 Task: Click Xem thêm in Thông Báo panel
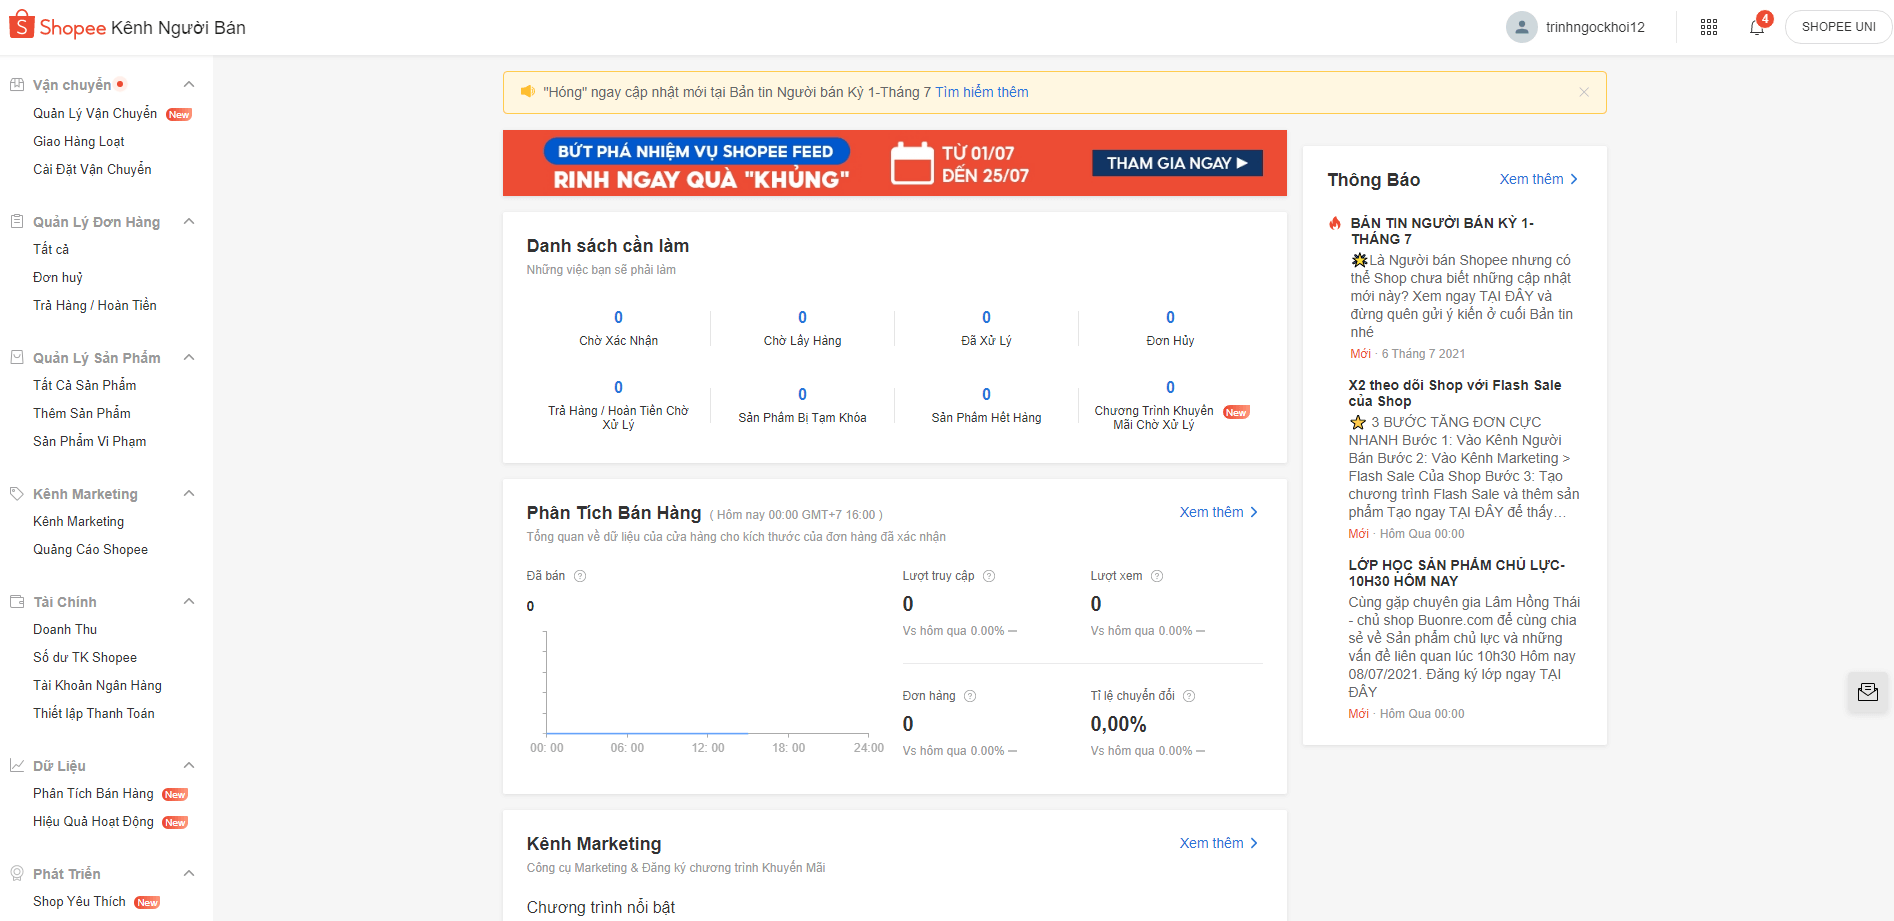coord(1538,179)
